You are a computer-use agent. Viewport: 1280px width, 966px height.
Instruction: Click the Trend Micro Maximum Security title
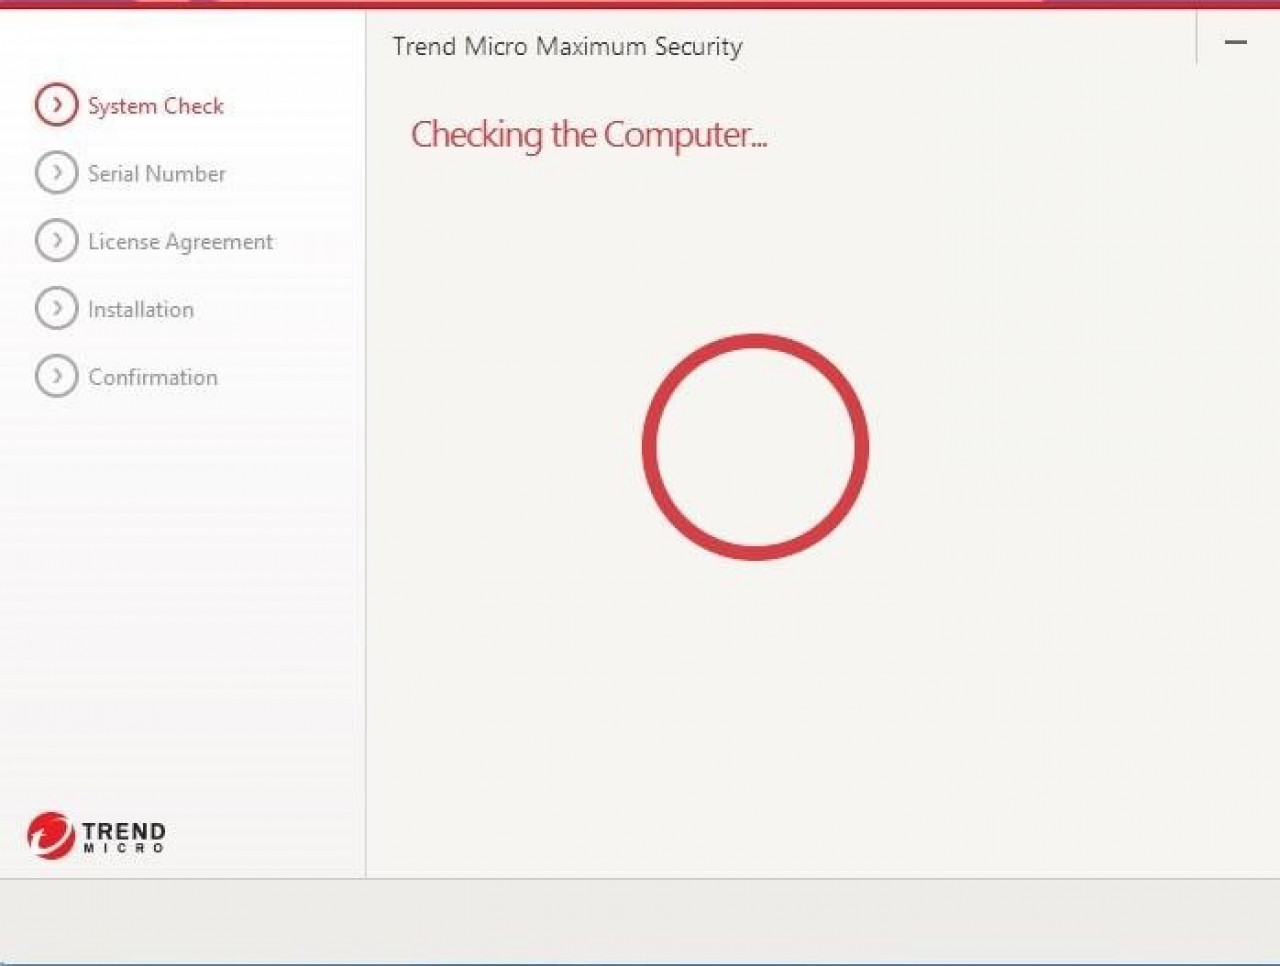(567, 47)
